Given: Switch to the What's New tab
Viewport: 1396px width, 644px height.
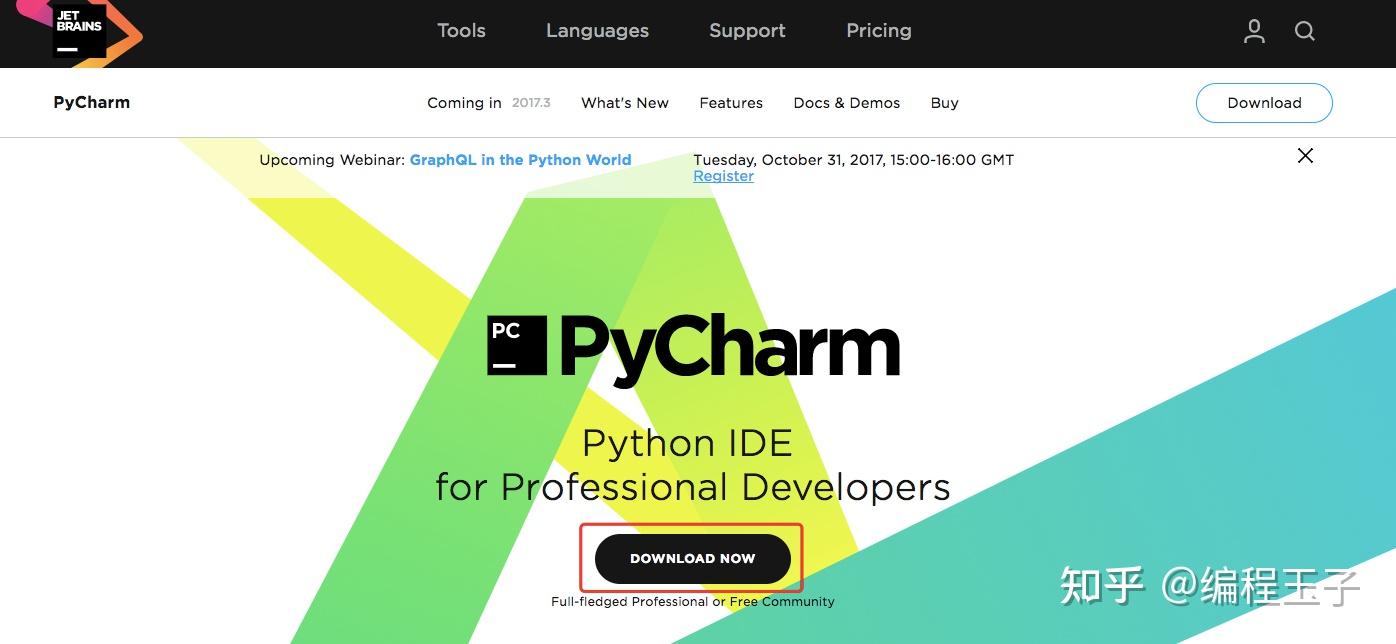Looking at the screenshot, I should [x=625, y=103].
